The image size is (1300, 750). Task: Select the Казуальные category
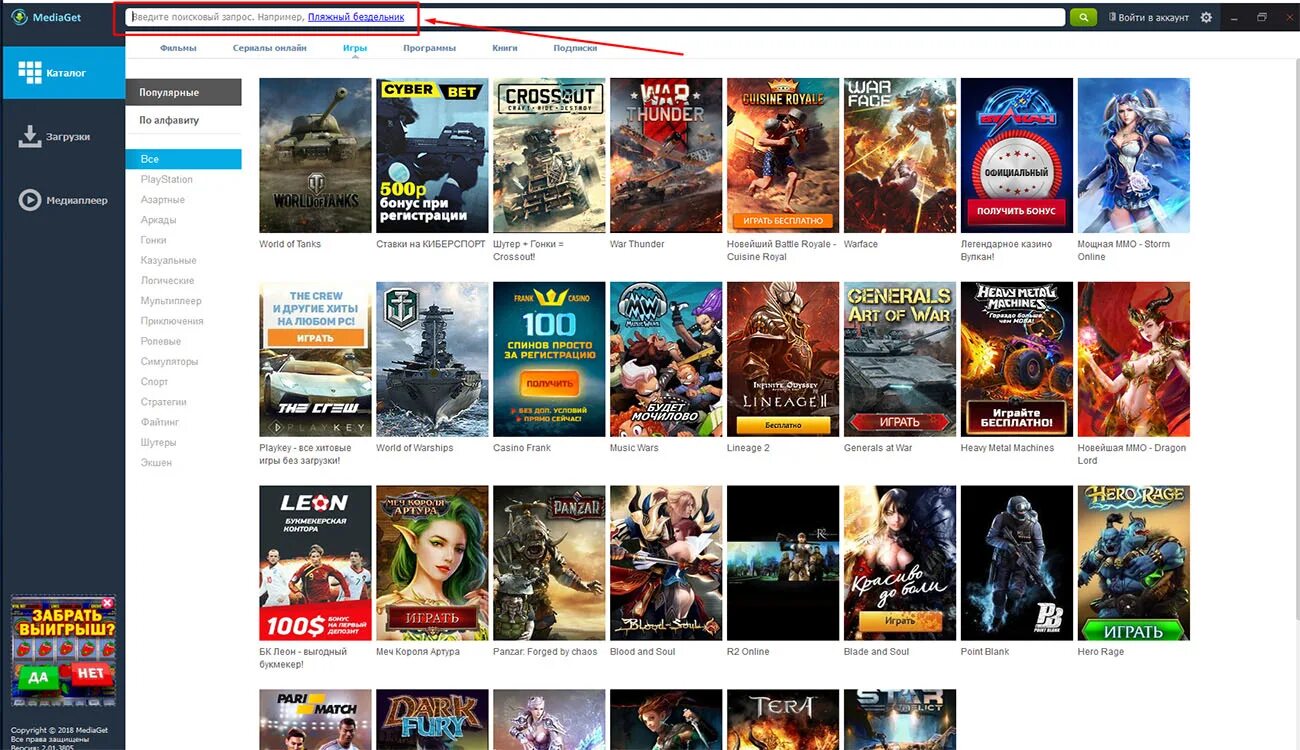coord(168,261)
